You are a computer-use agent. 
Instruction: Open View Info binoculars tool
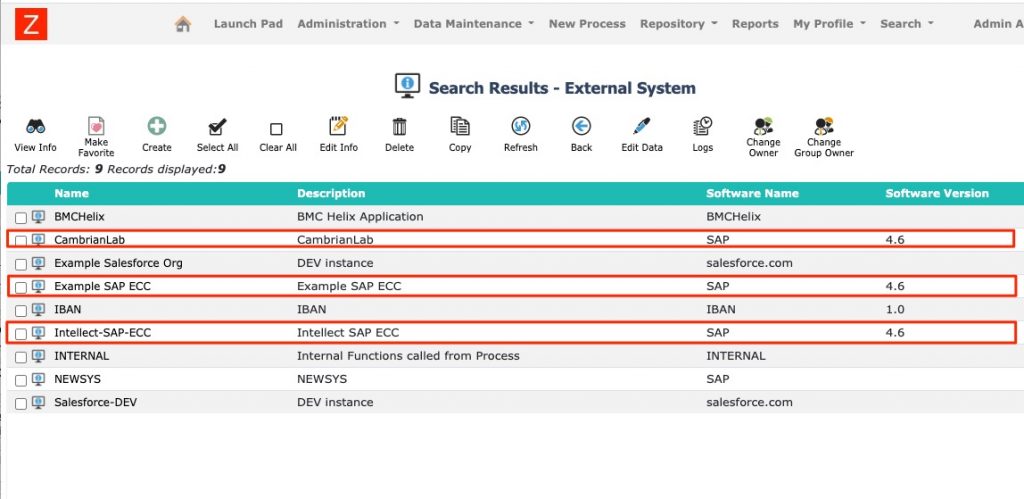pyautogui.click(x=35, y=126)
